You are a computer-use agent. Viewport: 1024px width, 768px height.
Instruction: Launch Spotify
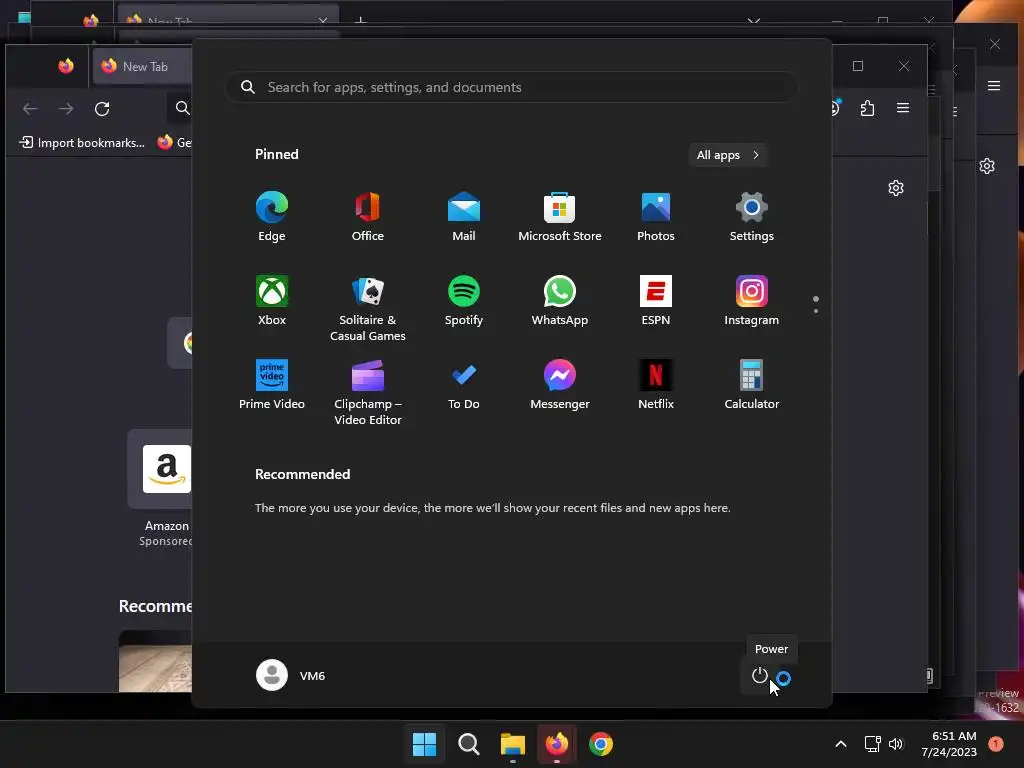(x=464, y=301)
